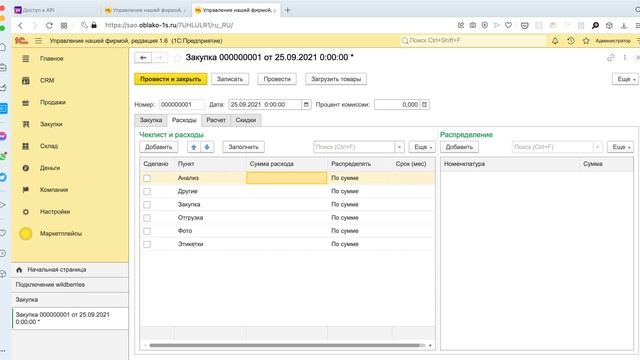Click the search field in Чеклист и расходы
This screenshot has width=640, height=360.
[x=353, y=147]
